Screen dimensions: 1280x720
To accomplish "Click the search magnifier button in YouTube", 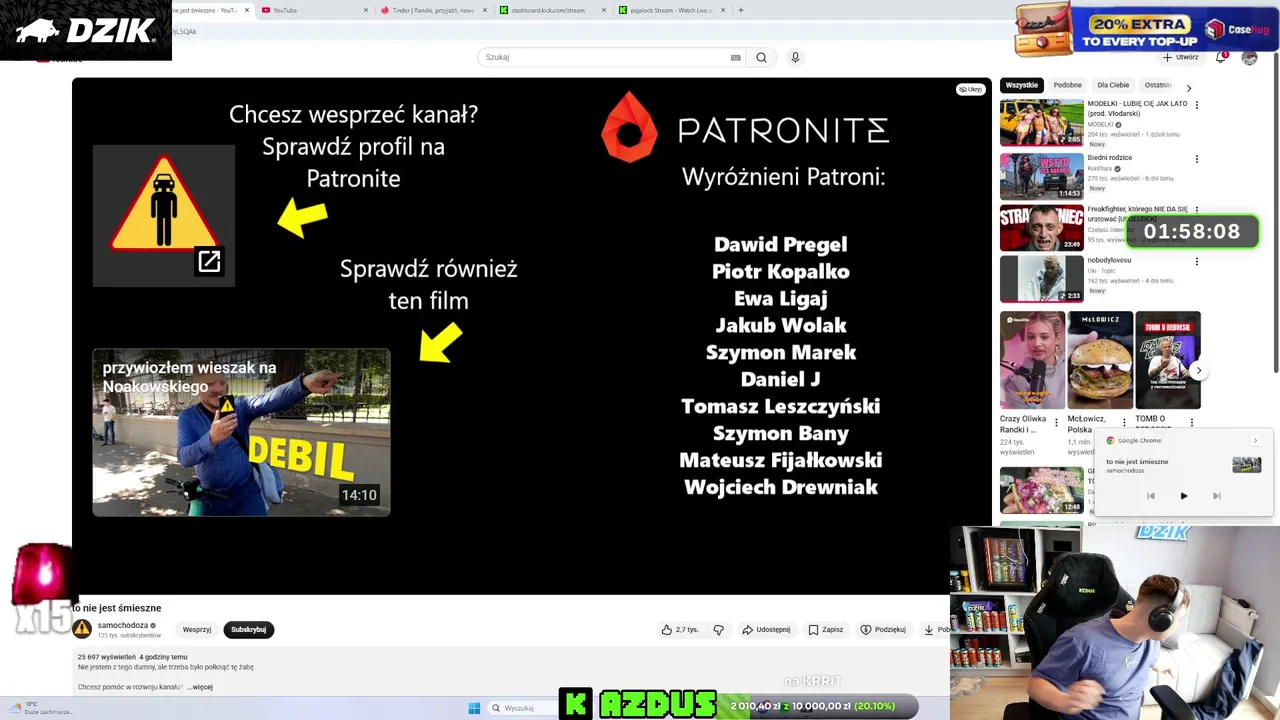I will [761, 57].
